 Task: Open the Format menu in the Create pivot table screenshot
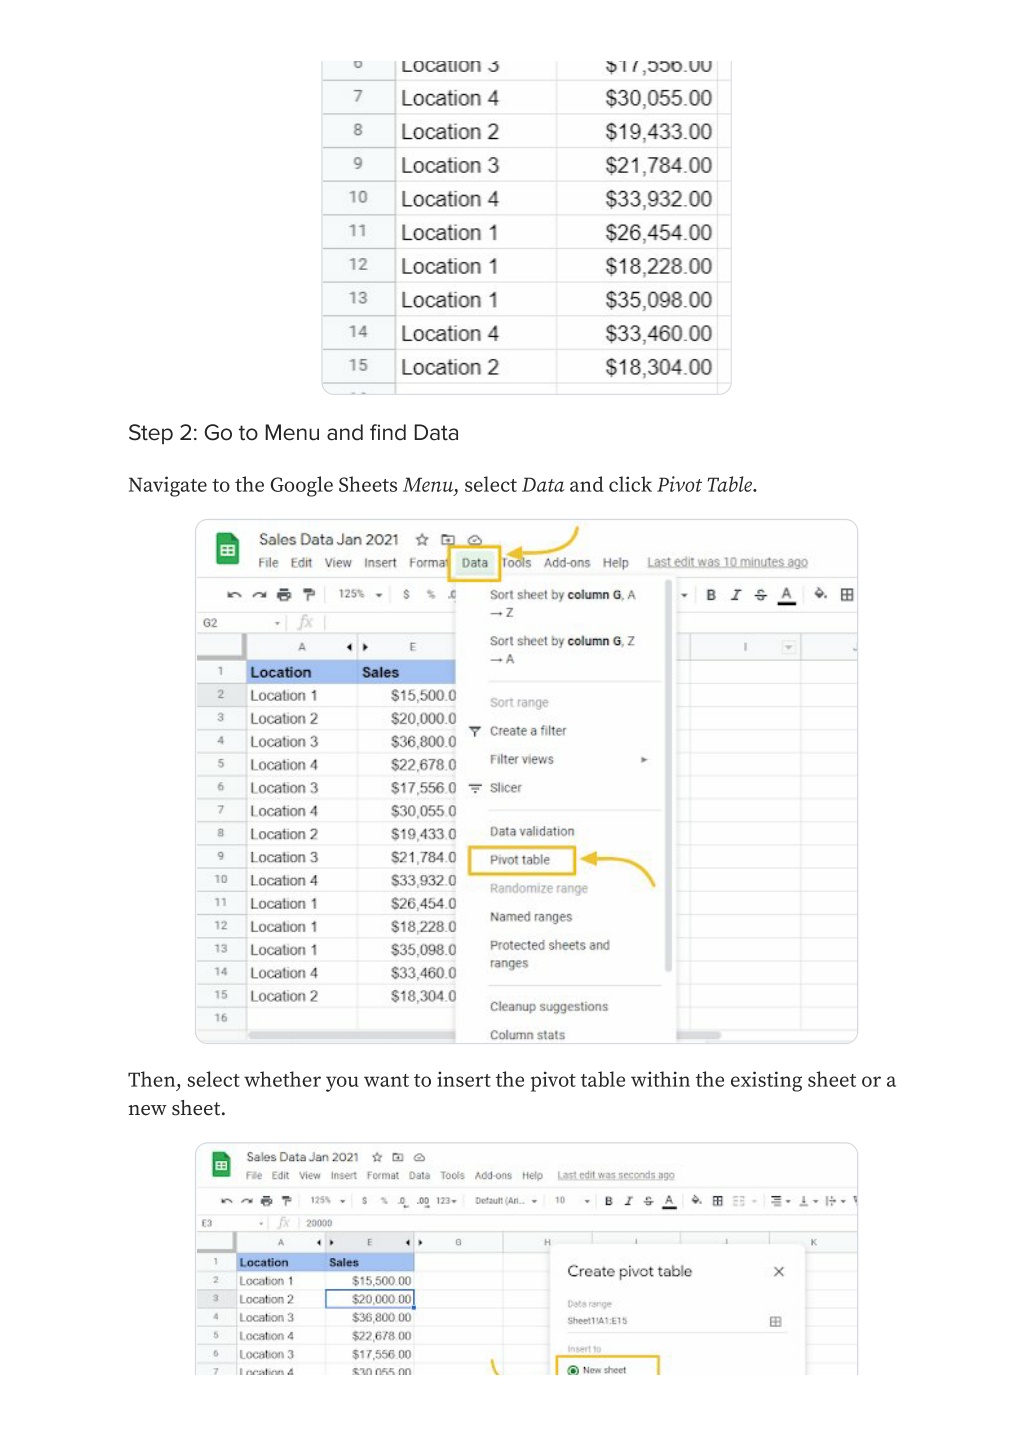pos(383,1176)
